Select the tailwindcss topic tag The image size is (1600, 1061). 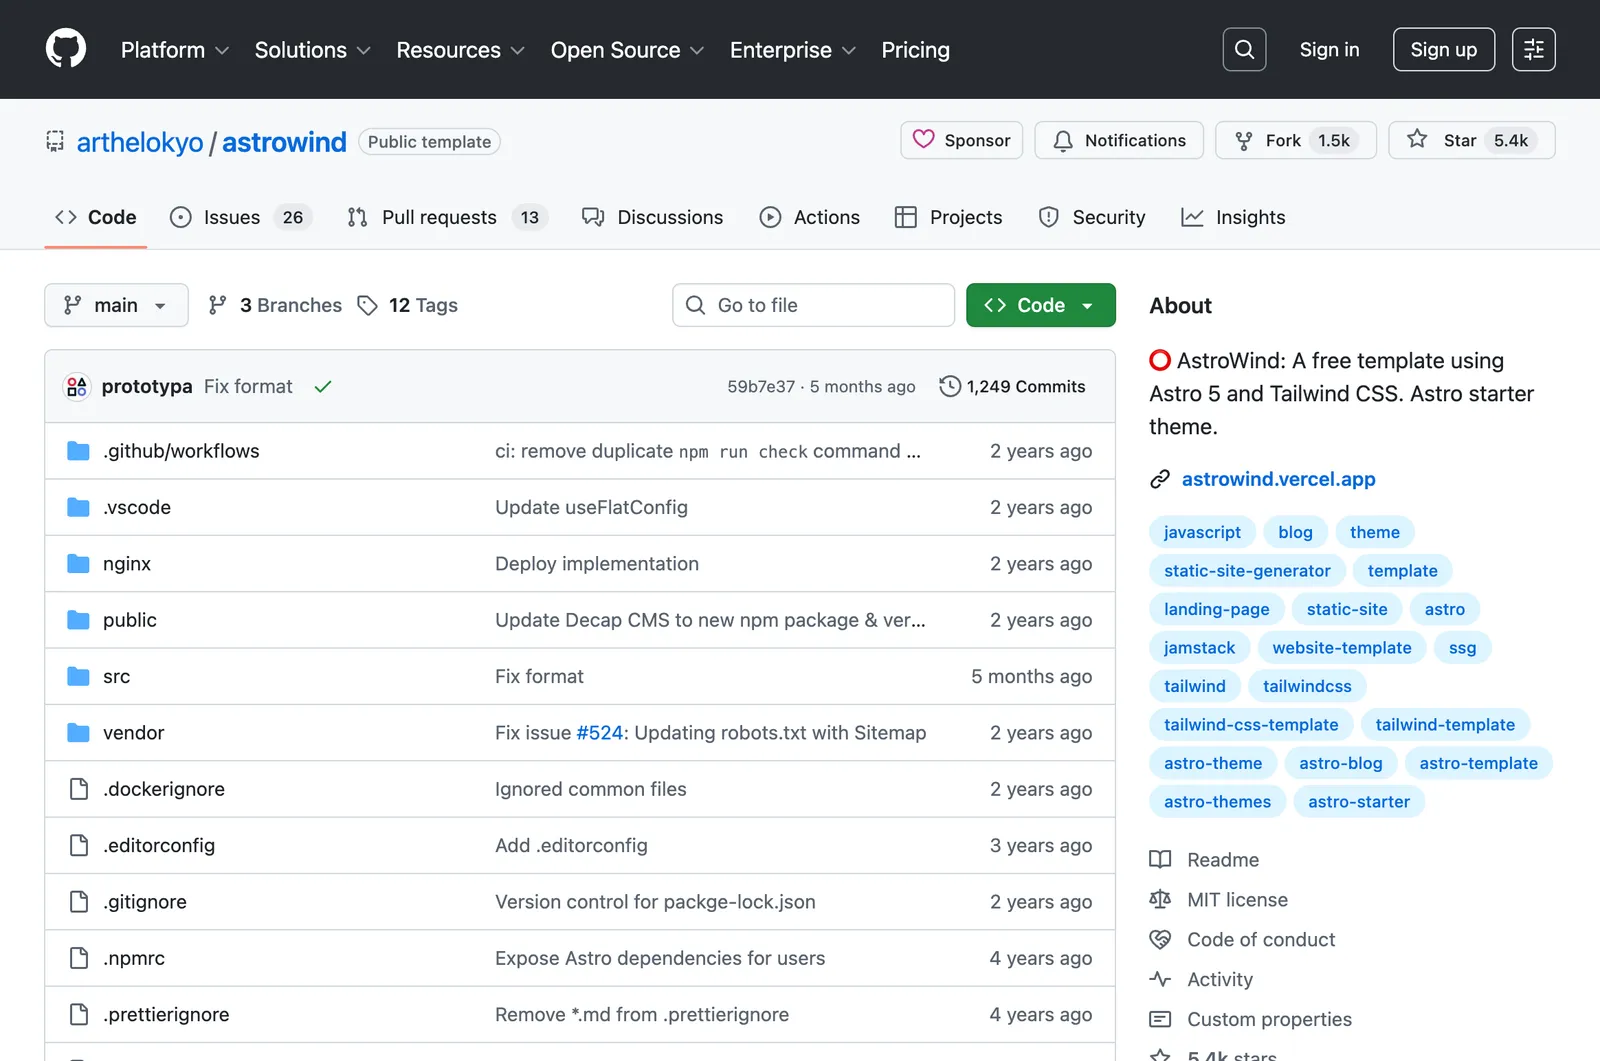(x=1306, y=686)
